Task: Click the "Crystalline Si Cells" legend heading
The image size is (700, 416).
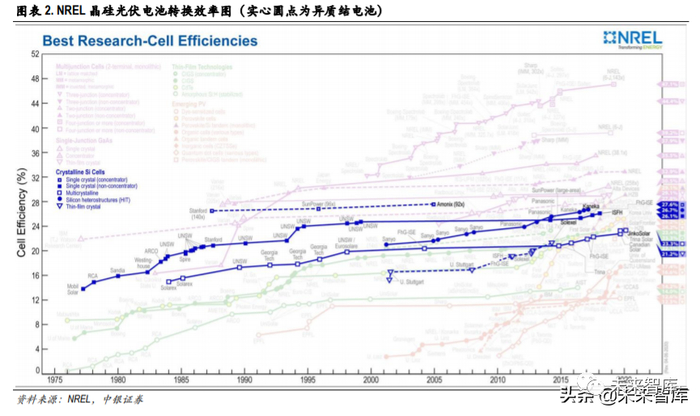Action: (x=80, y=172)
